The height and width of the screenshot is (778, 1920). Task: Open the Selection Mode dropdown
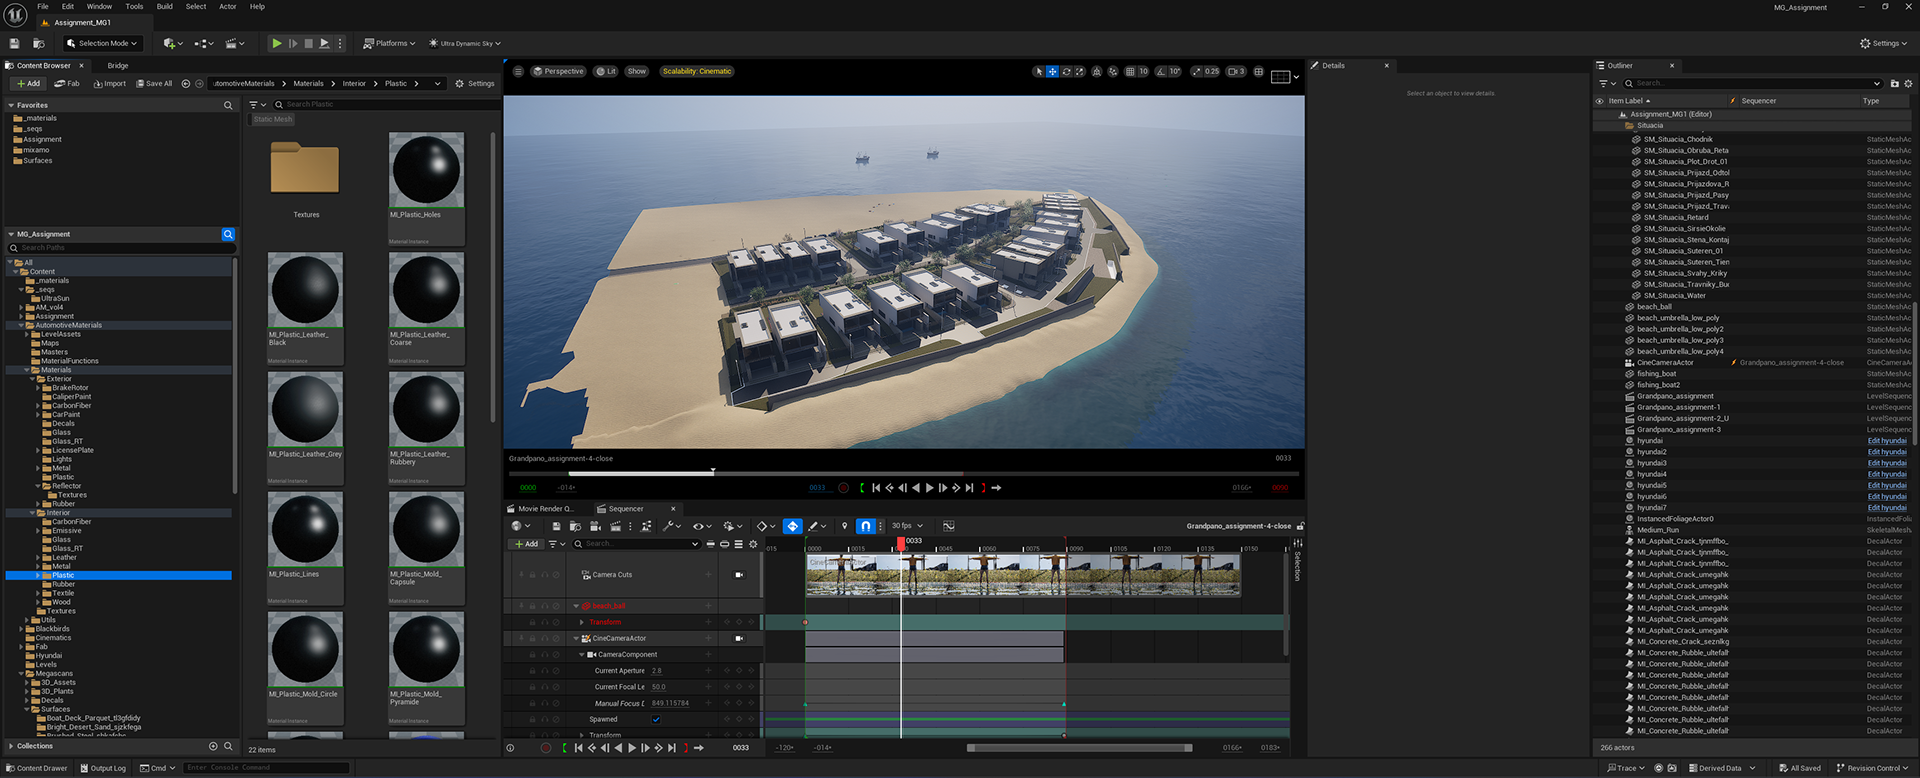(103, 44)
